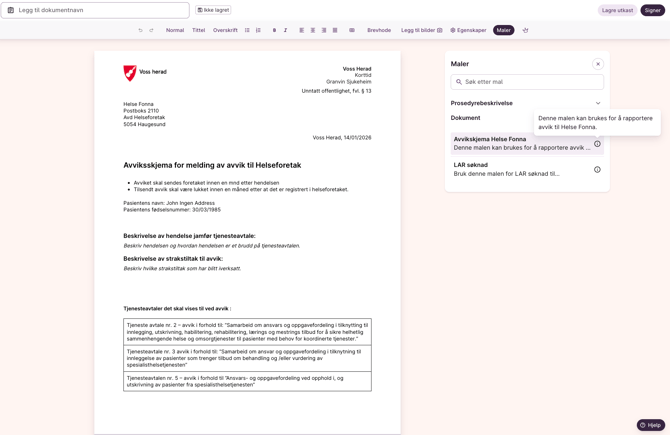Toggle the Maler panel button
Screen dimensions: 670x435
click(503, 30)
